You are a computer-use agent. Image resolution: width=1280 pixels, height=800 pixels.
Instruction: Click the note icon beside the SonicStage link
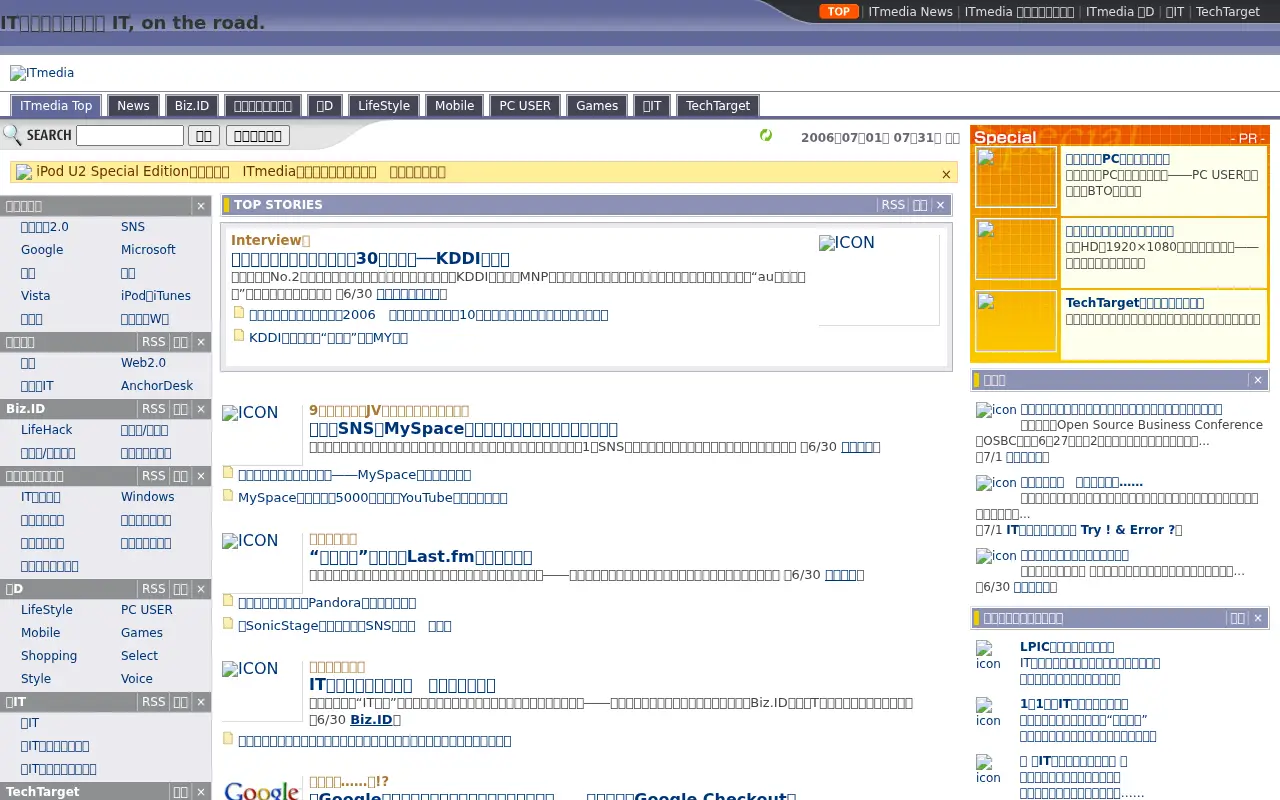coord(228,623)
